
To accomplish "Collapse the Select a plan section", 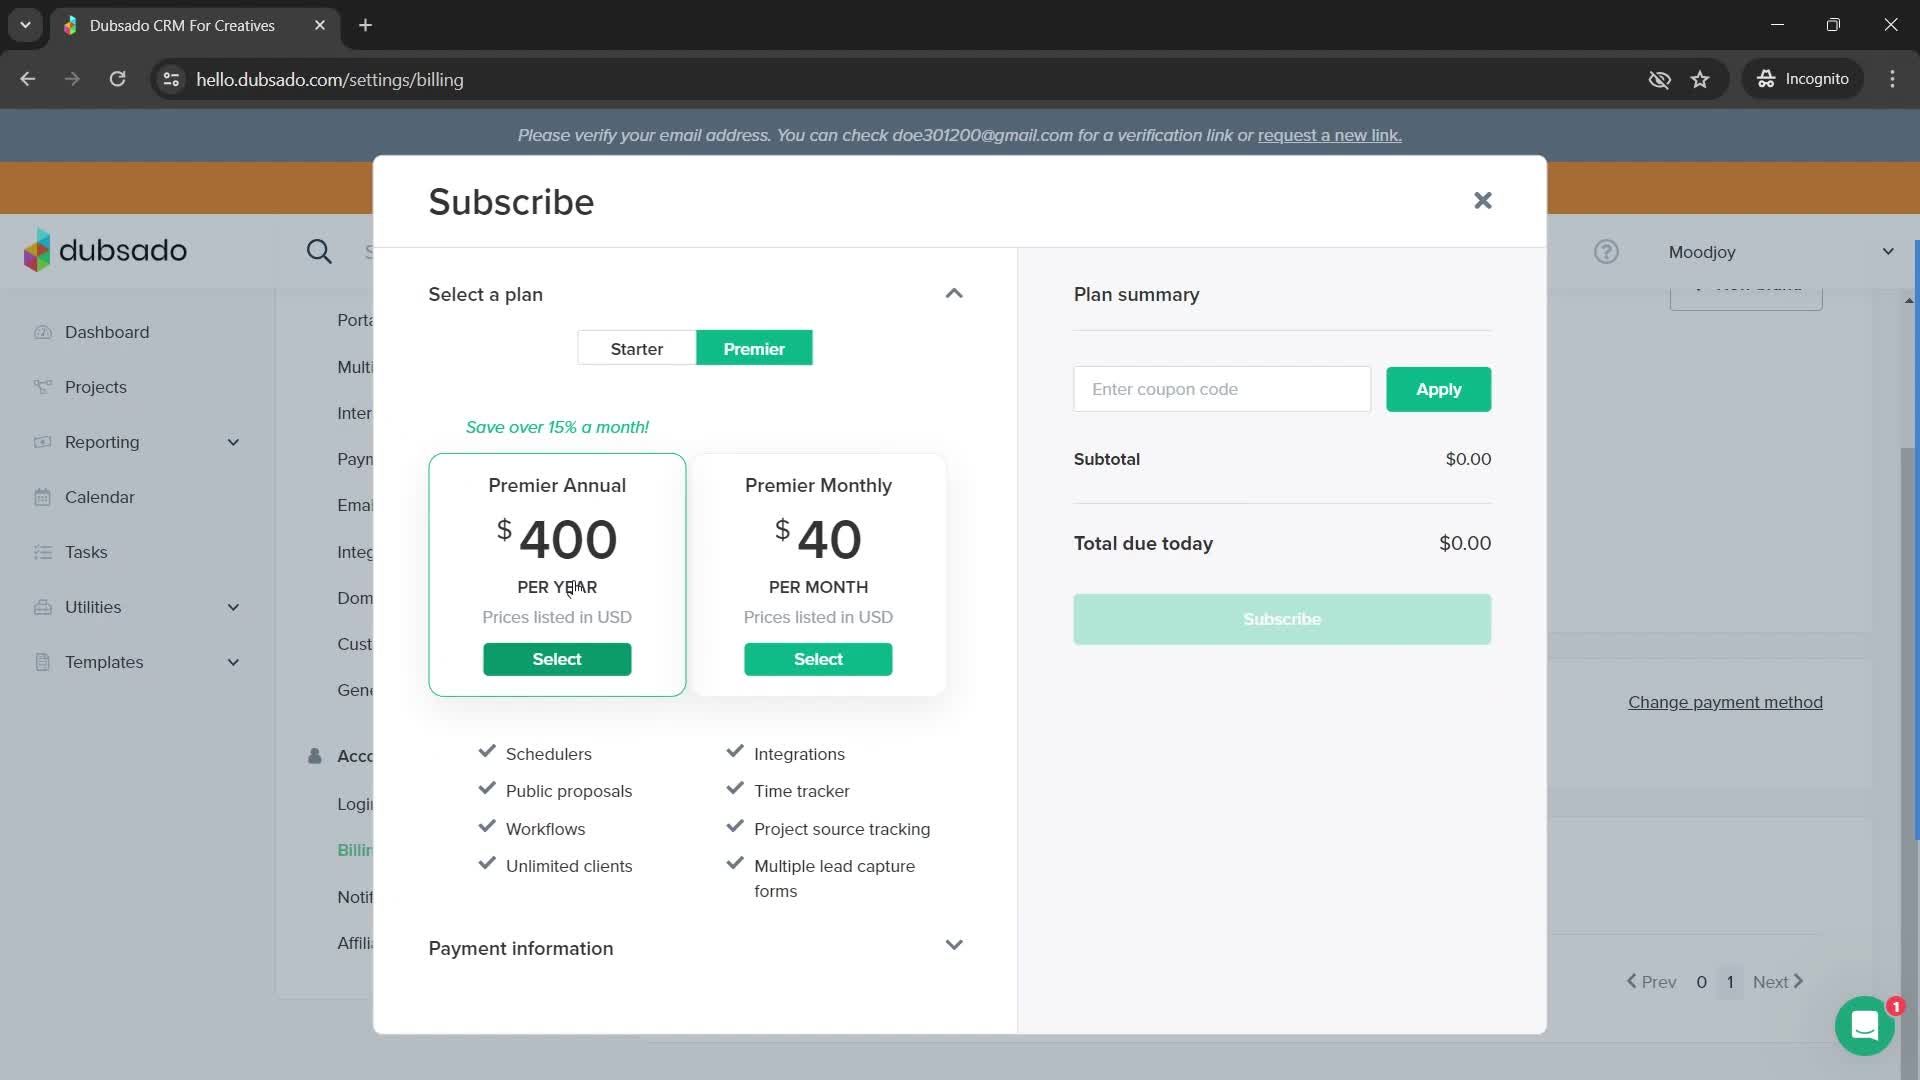I will (x=954, y=293).
